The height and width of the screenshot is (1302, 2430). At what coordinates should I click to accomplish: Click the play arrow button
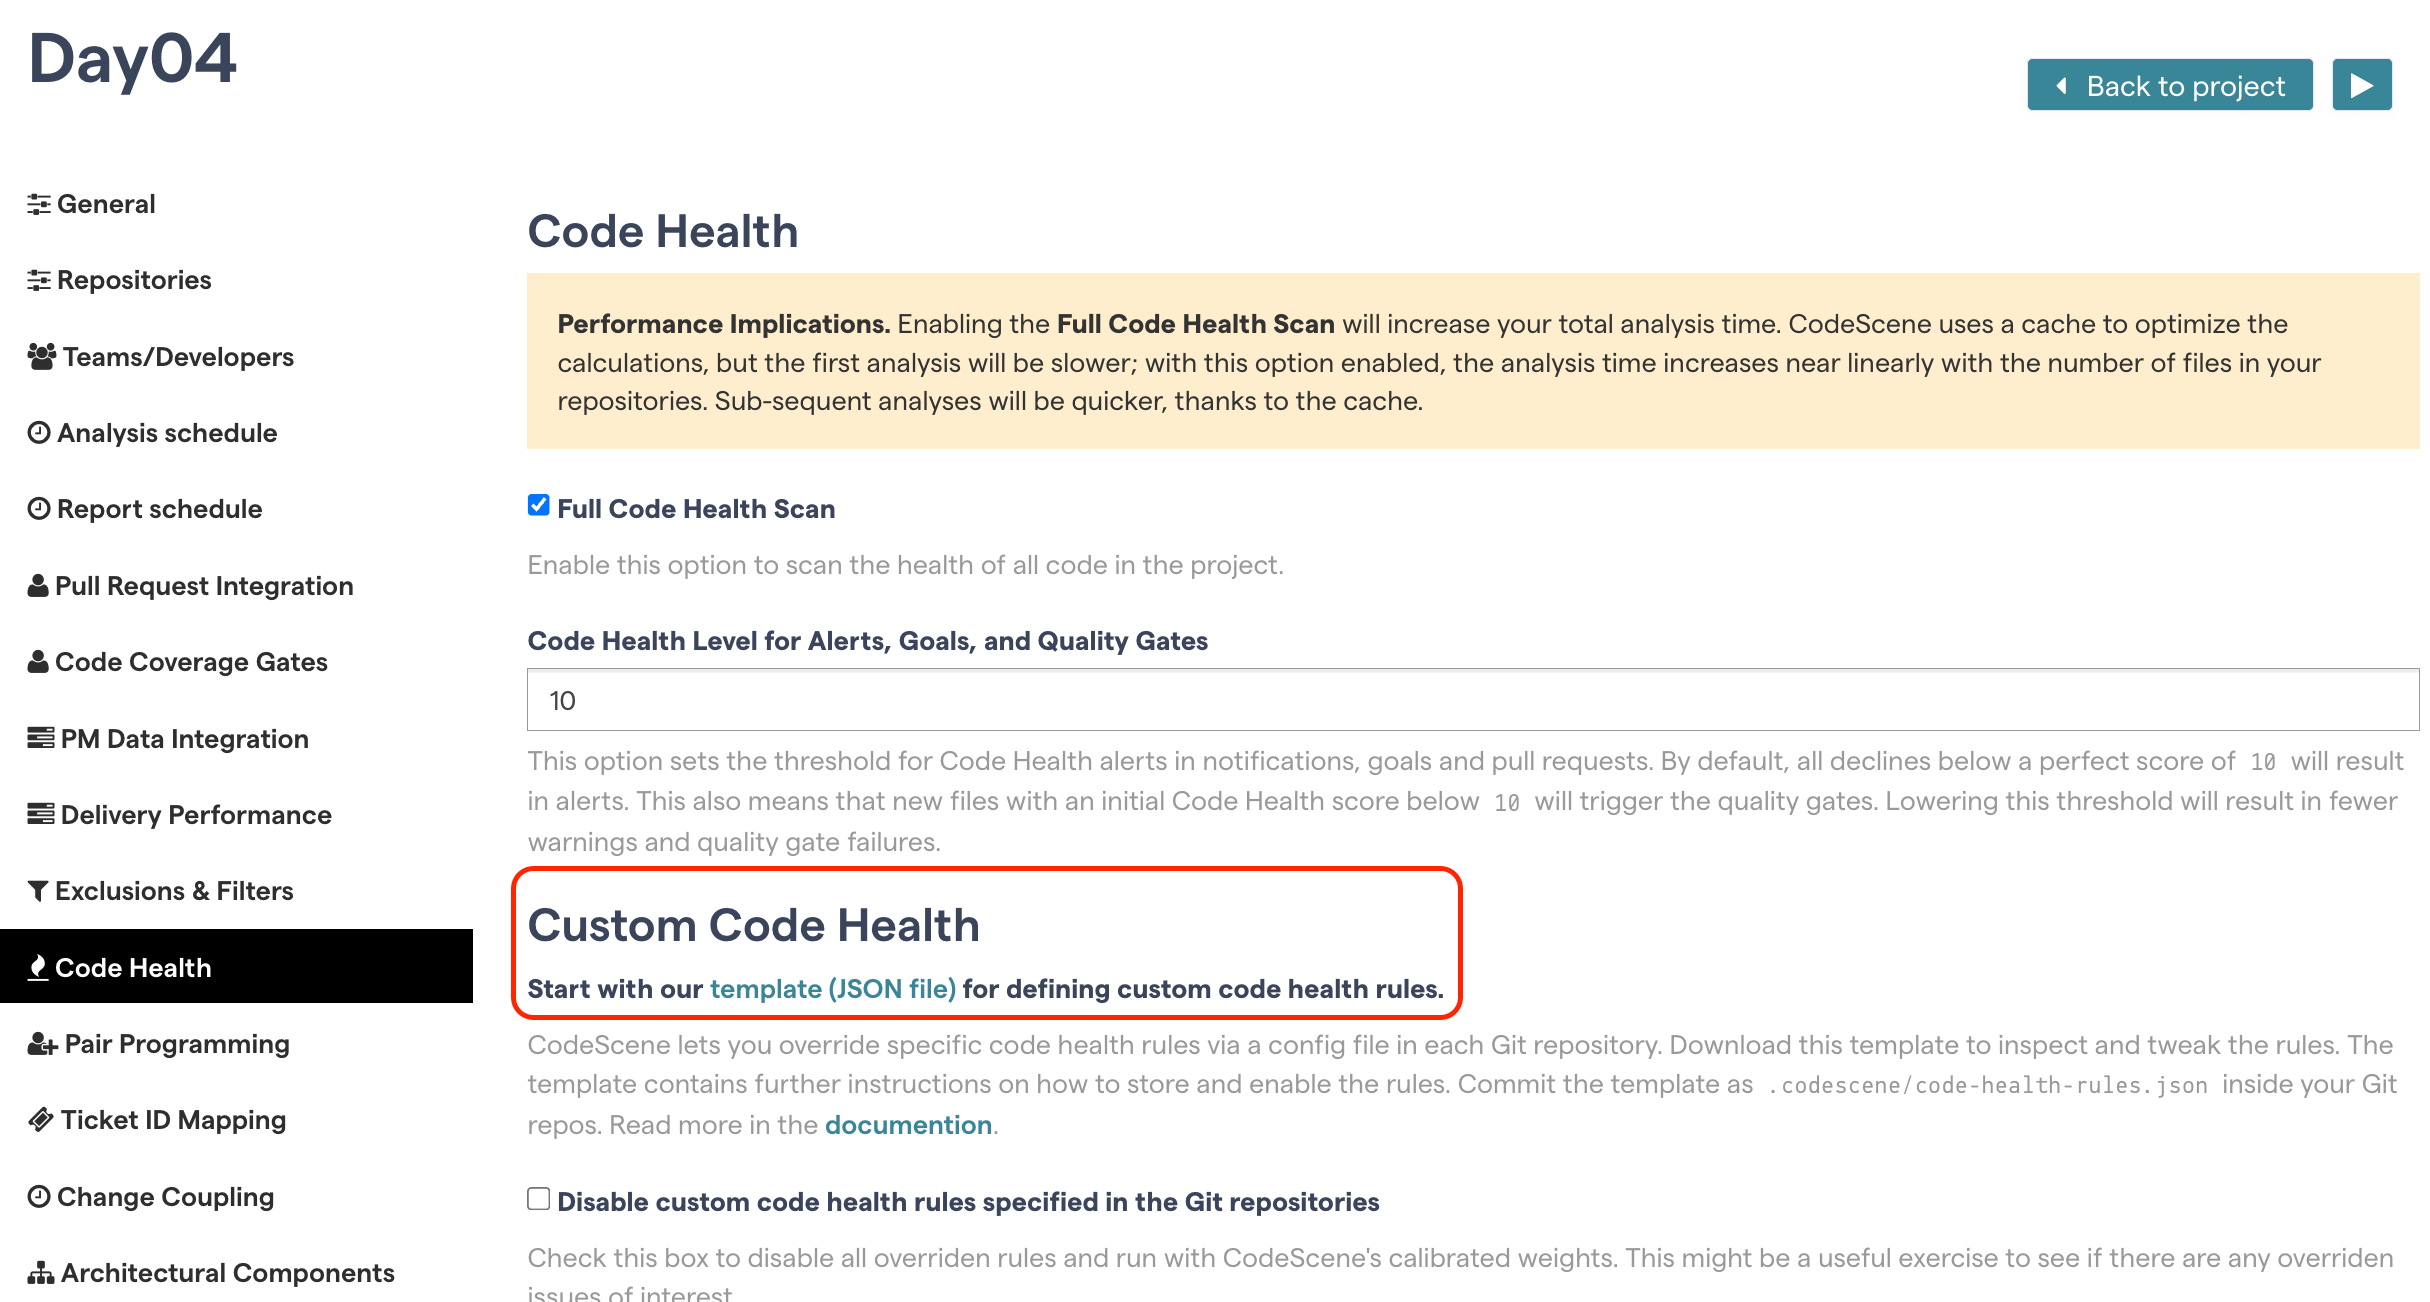[2362, 85]
